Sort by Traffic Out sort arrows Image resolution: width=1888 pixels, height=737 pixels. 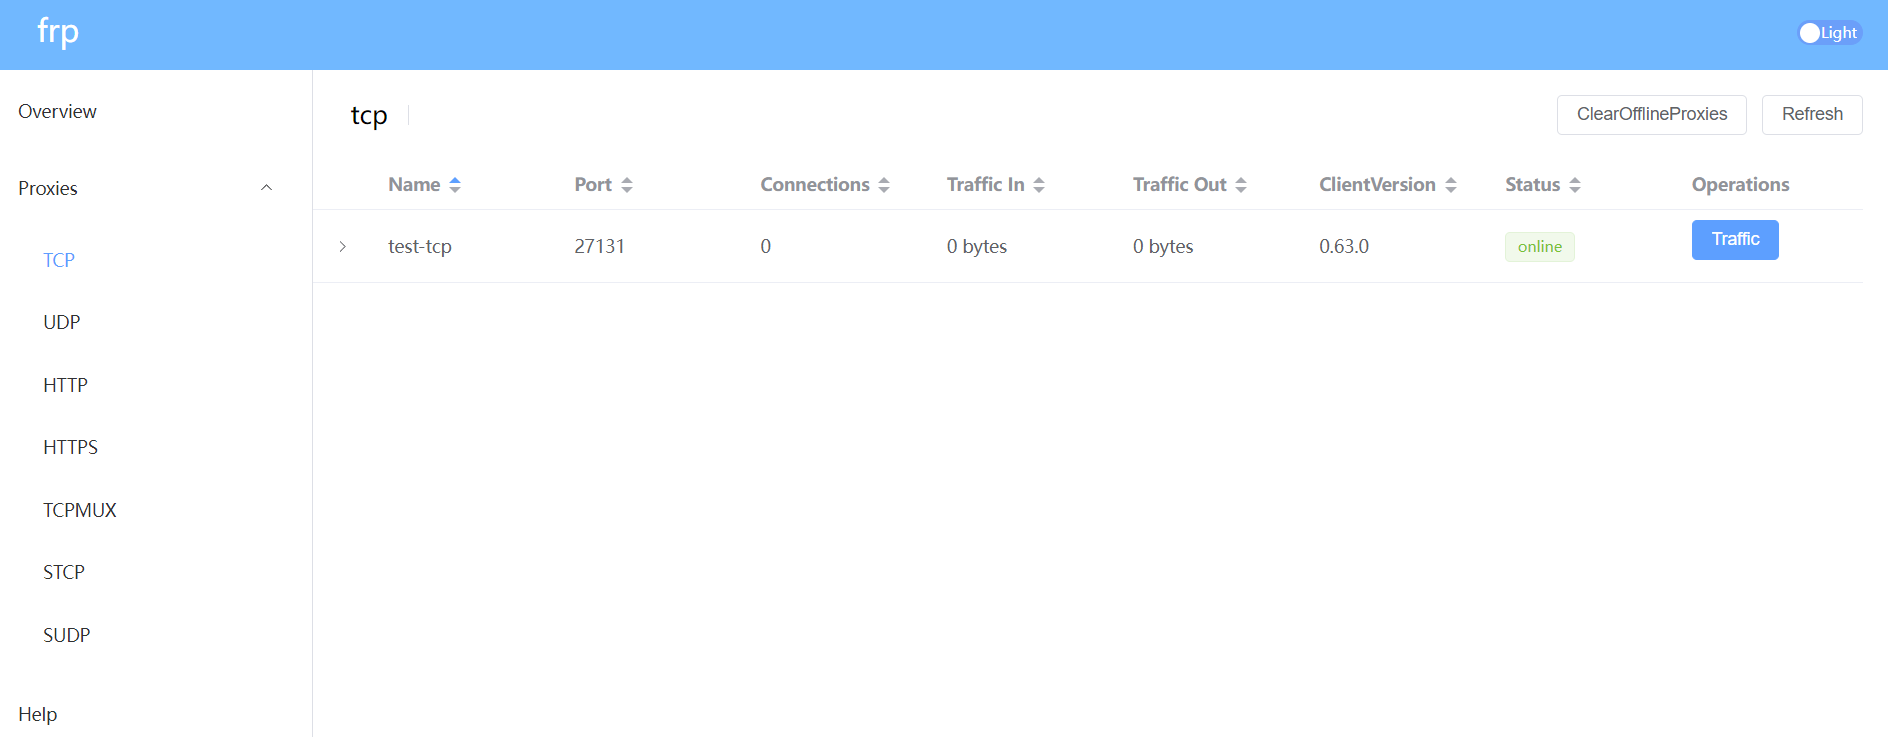pos(1241,185)
